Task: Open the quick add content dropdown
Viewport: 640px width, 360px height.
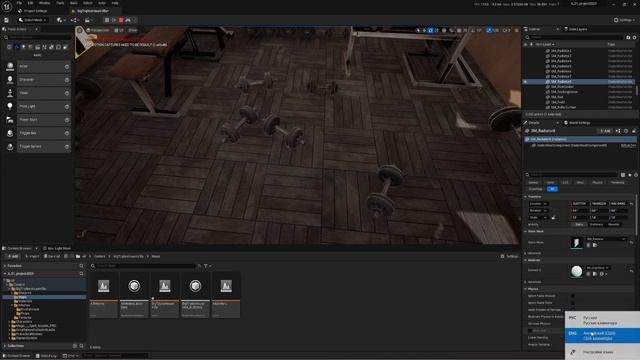Action: [x=61, y=20]
